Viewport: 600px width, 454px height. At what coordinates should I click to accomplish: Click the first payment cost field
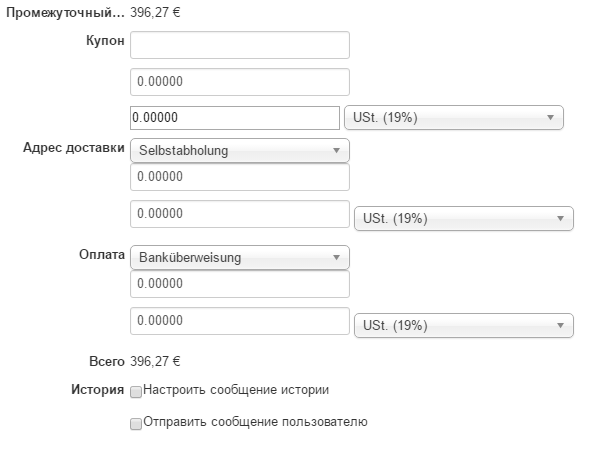[240, 285]
